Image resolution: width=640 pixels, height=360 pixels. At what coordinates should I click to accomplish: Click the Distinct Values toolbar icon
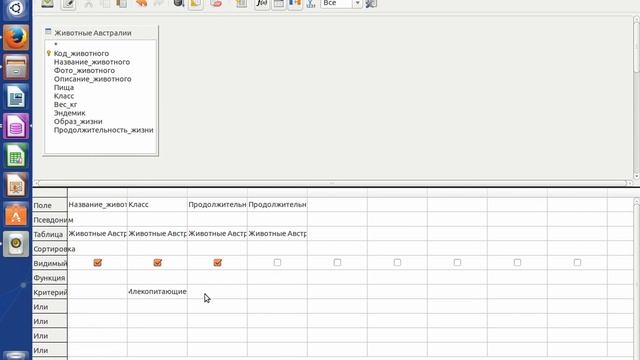[311, 3]
